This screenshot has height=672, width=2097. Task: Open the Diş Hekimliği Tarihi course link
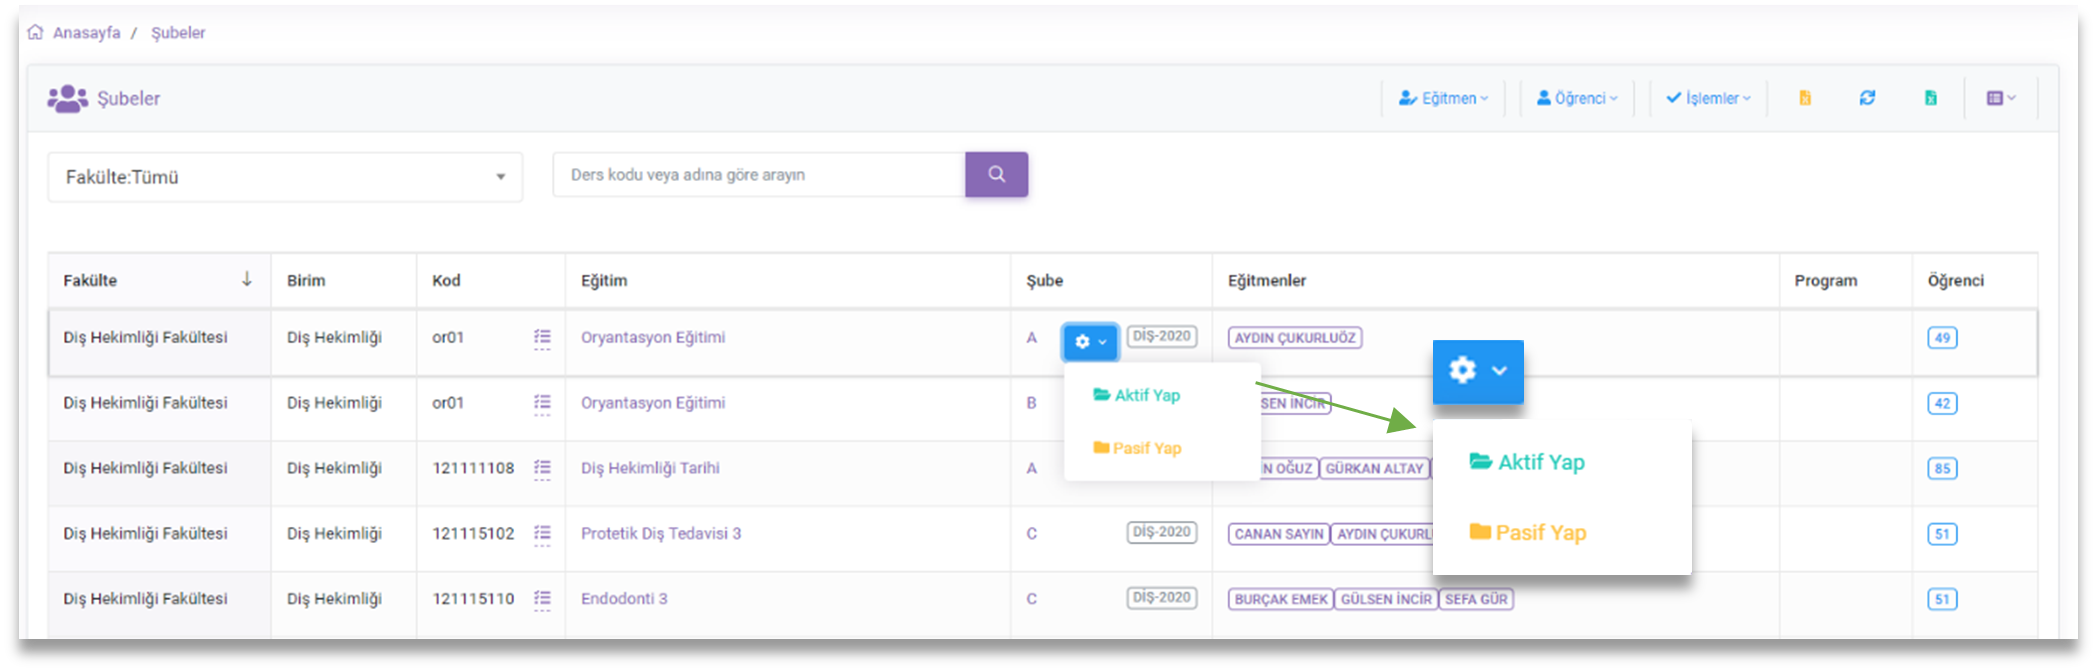coord(650,468)
